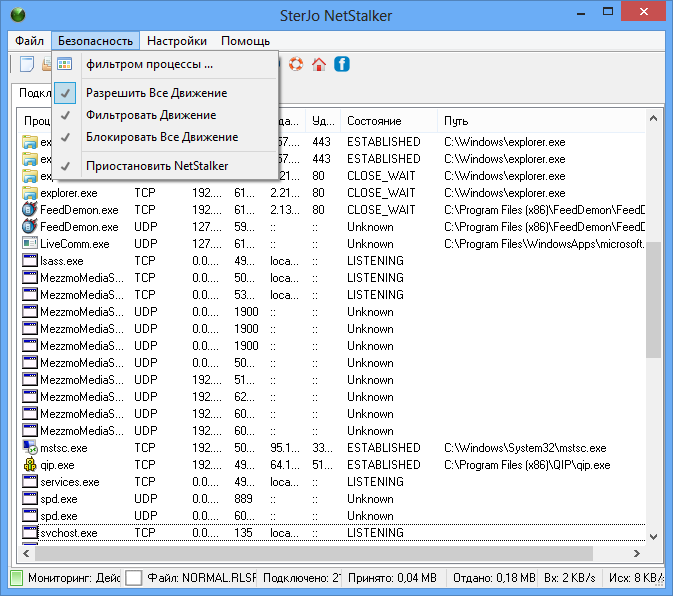Click the lsass.exe process icon

click(x=30, y=260)
